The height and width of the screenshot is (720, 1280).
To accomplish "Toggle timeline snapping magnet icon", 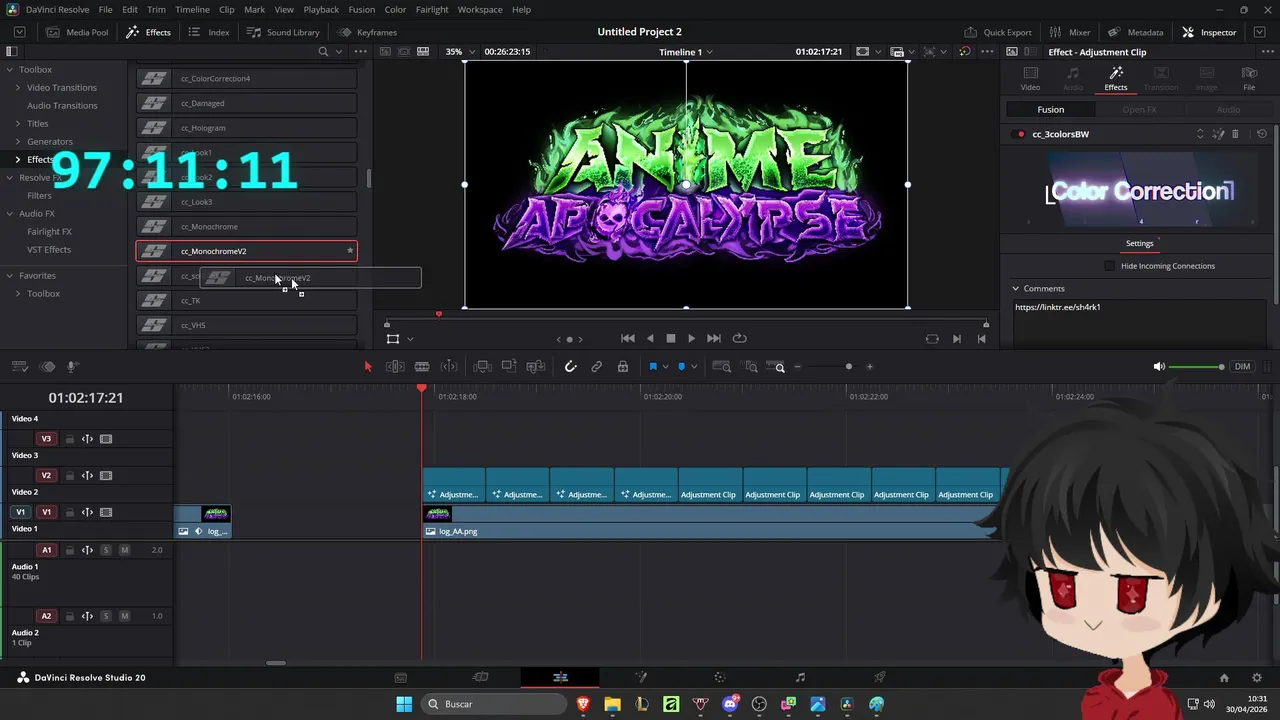I will [571, 367].
